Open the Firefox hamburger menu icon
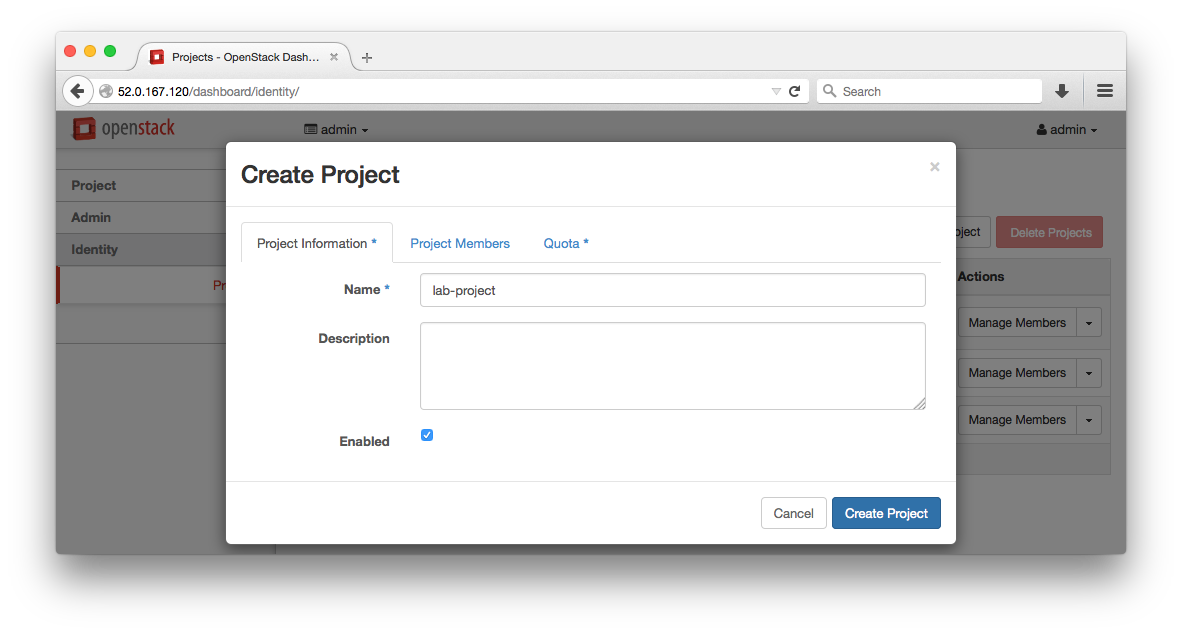The height and width of the screenshot is (634, 1182). (1104, 90)
